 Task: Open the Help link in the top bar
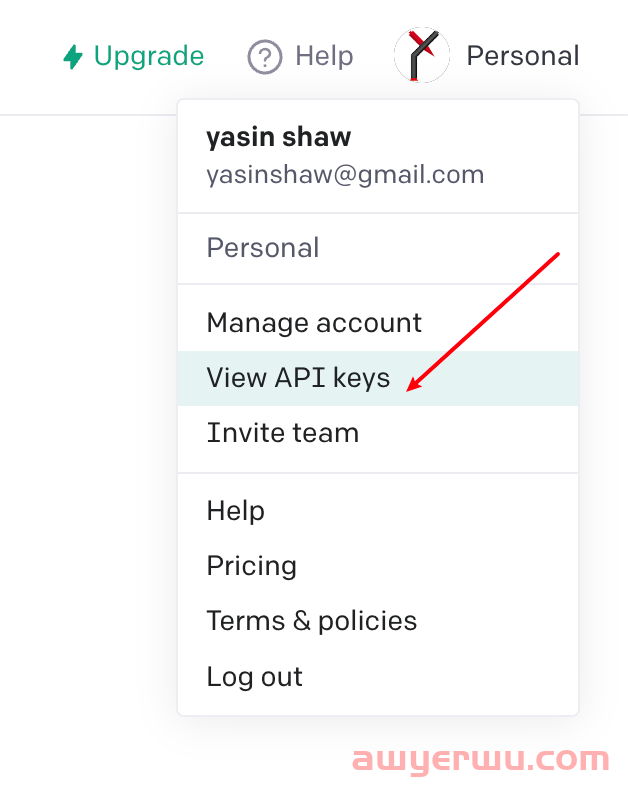click(324, 56)
